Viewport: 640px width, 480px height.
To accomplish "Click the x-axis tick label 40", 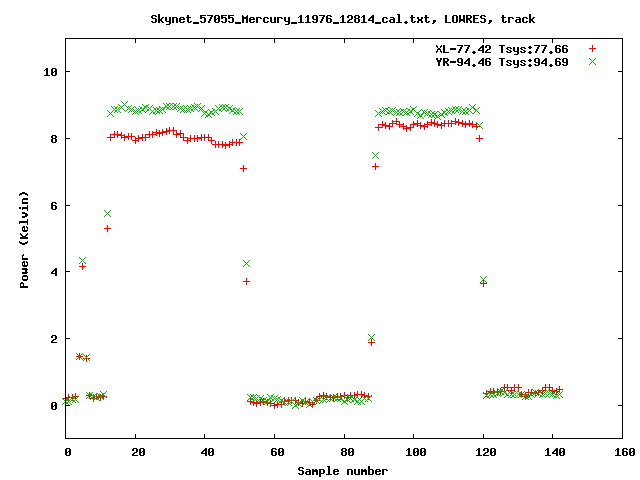I will click(208, 452).
